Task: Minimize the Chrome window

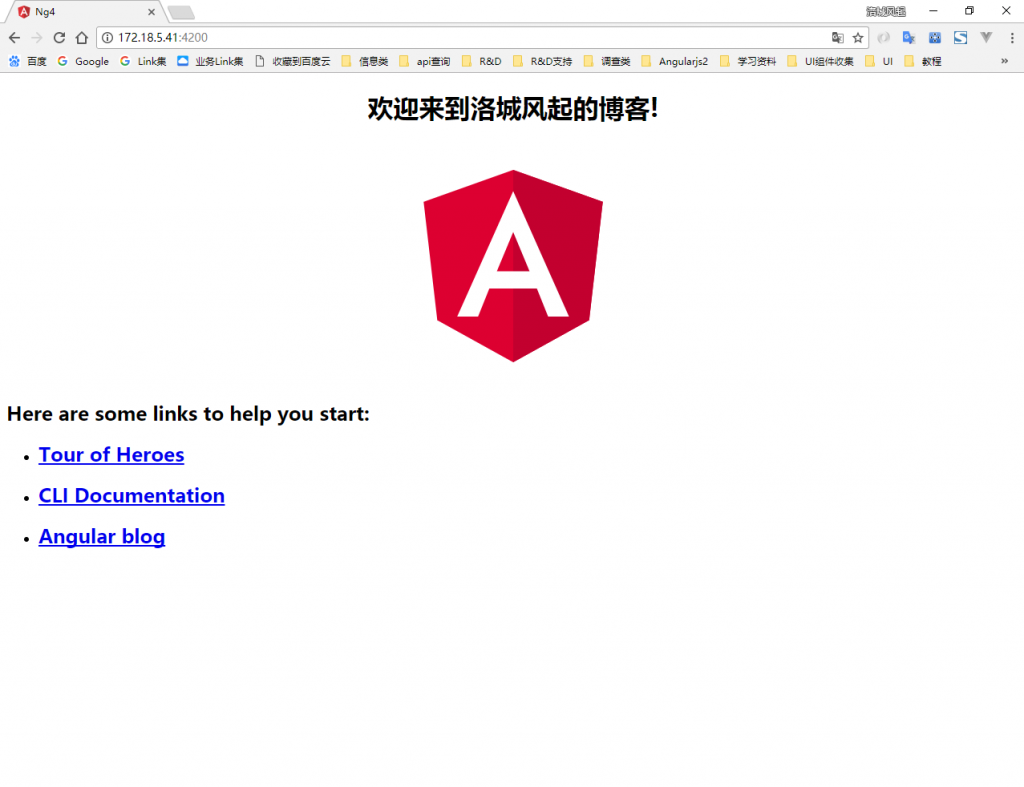Action: click(x=933, y=11)
